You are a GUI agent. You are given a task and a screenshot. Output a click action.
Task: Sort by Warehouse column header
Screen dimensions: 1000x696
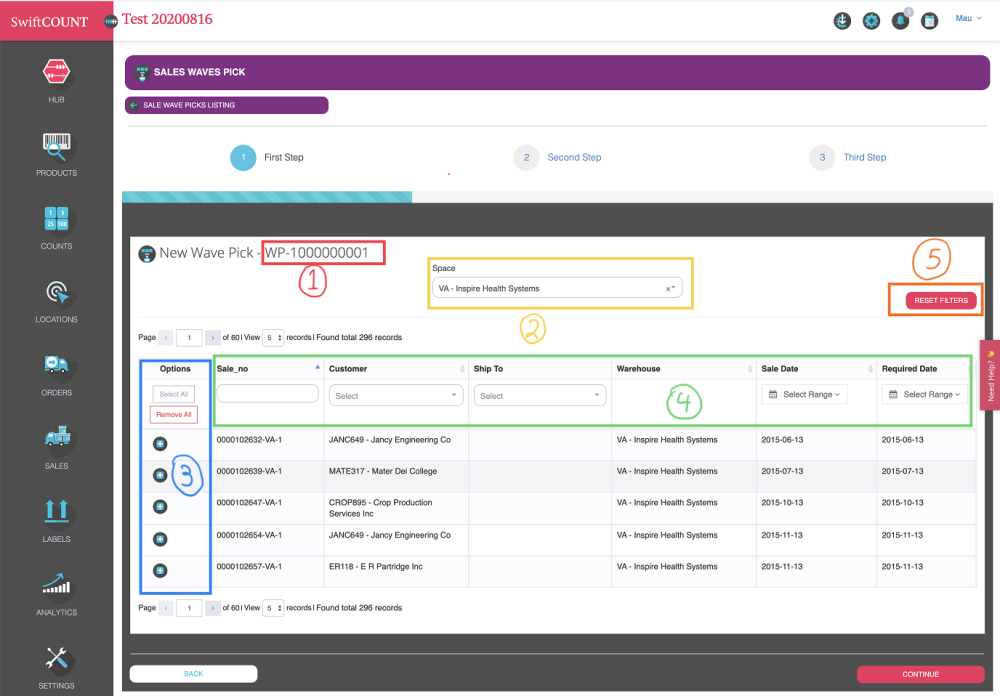pos(684,369)
